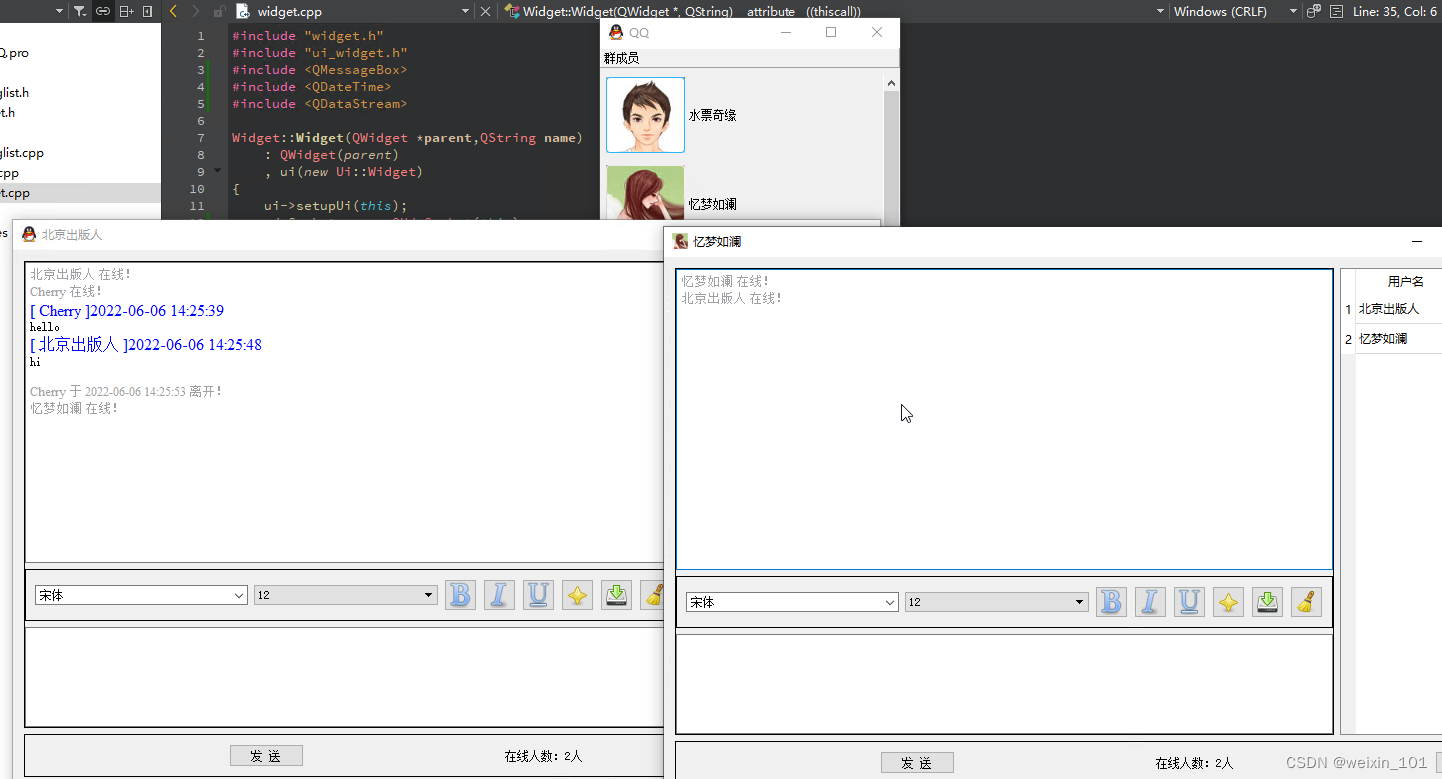
Task: Open the Widget::Widget symbol dropdown
Action: click(x=1161, y=11)
